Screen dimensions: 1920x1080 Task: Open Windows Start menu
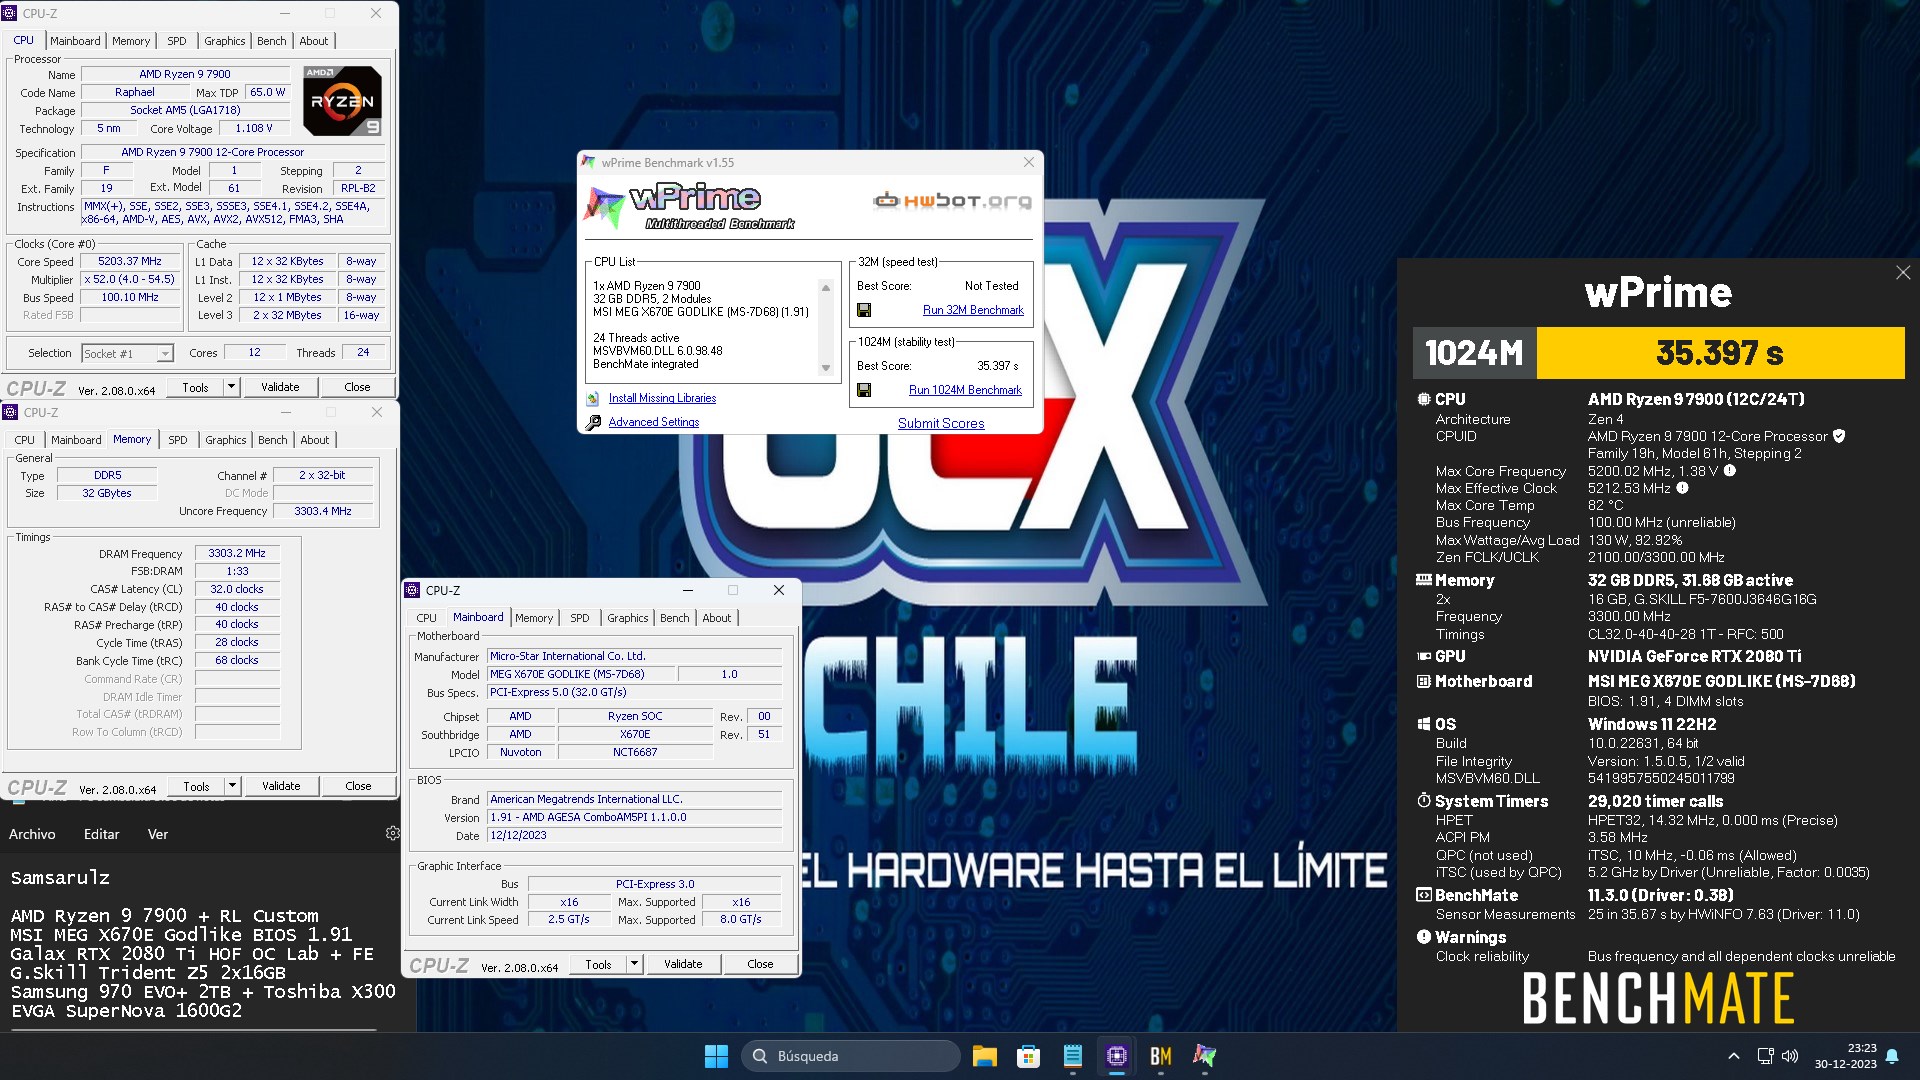pos(716,1056)
